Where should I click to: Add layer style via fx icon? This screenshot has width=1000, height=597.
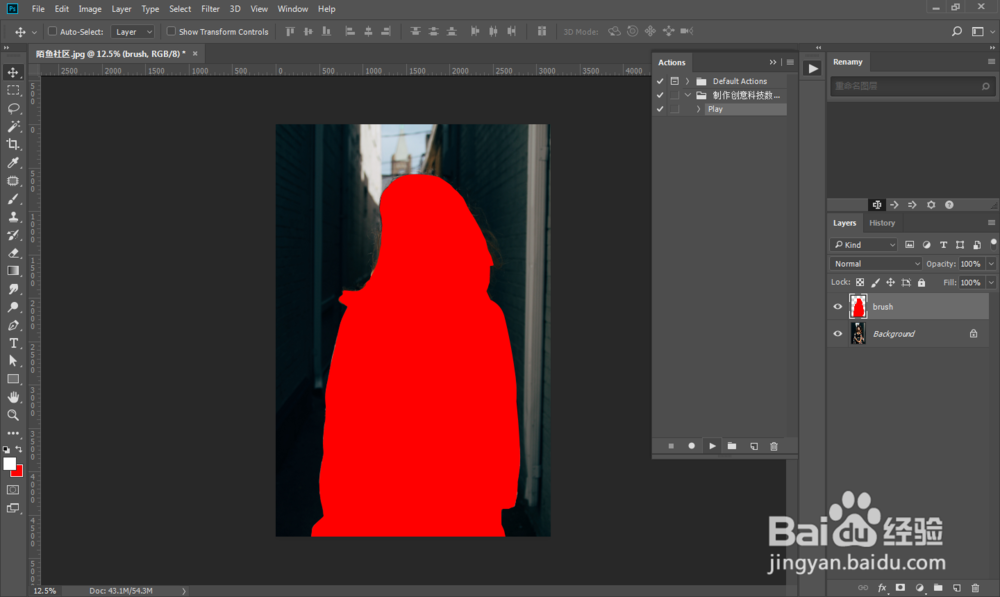(882, 587)
